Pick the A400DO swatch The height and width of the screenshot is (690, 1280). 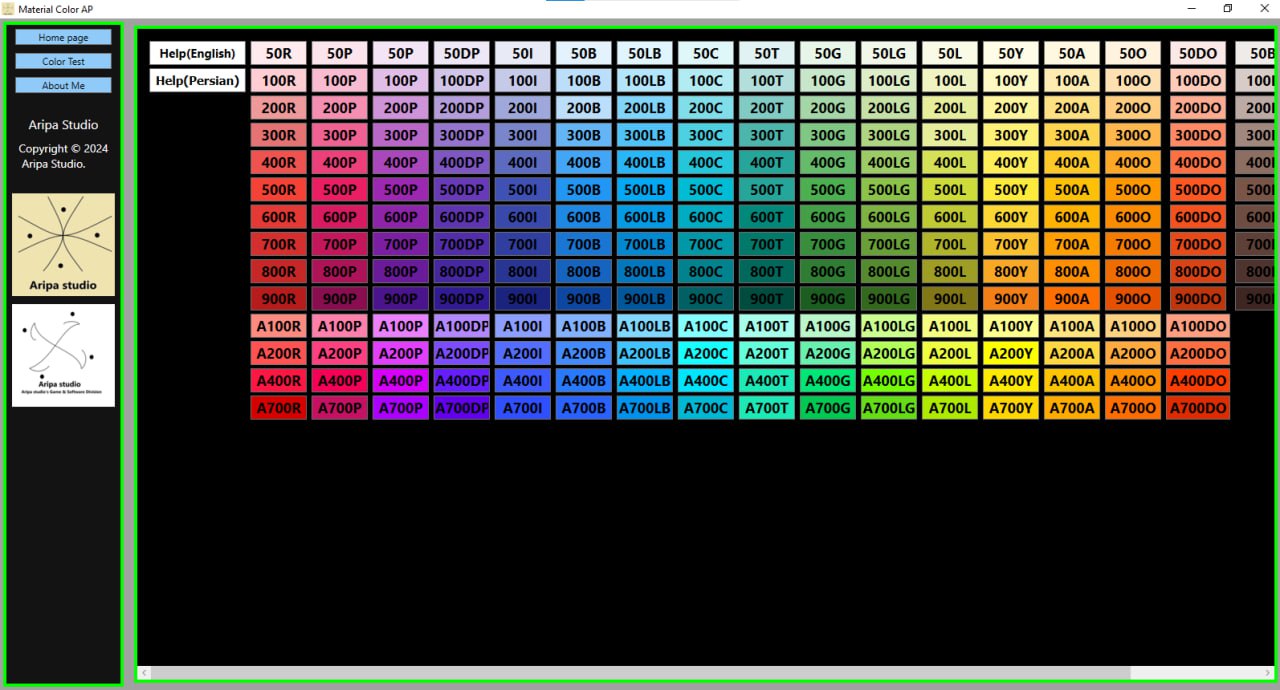1198,380
